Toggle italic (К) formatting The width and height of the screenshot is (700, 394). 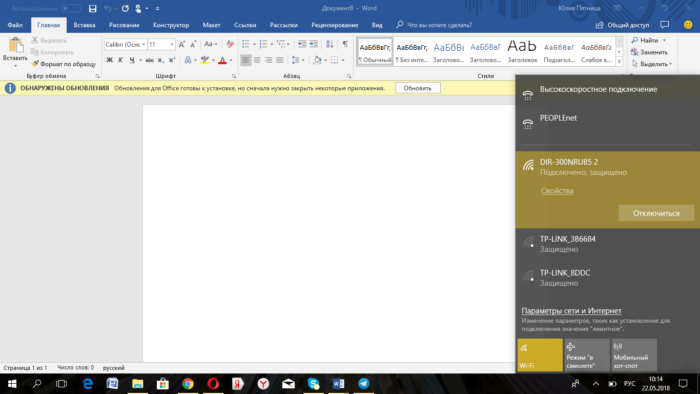120,60
